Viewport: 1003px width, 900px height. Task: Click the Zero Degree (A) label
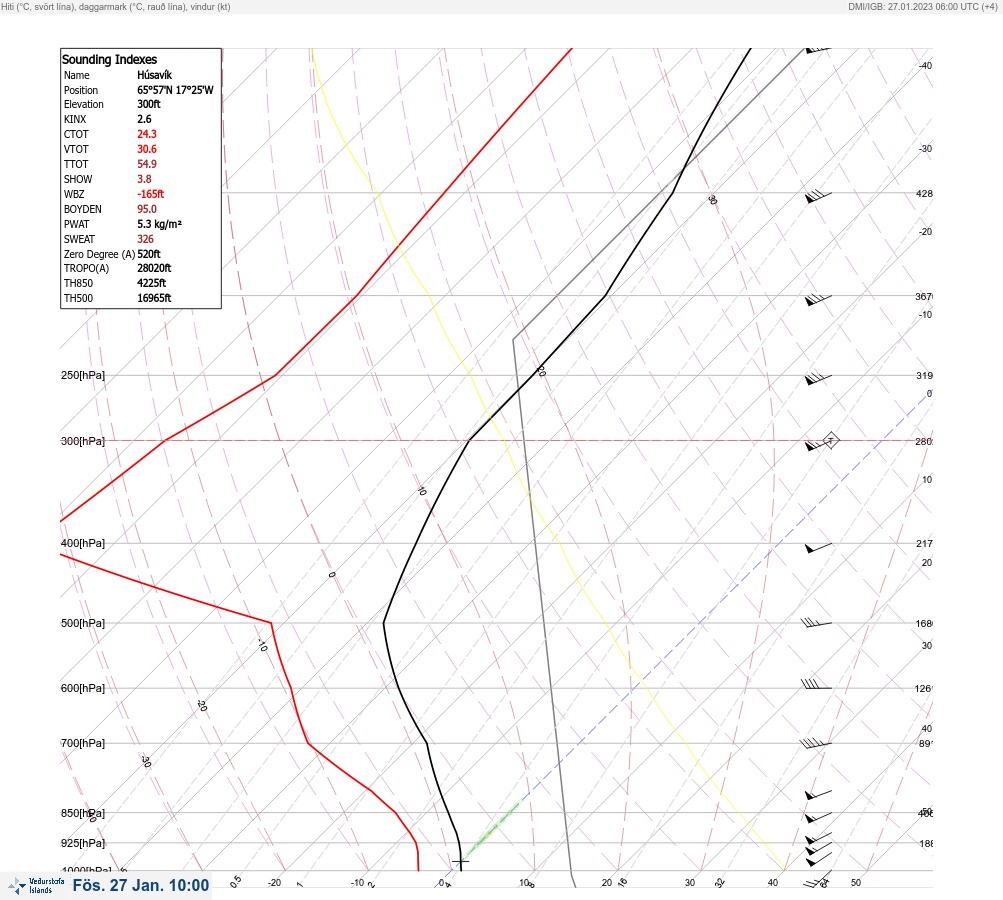[99, 254]
